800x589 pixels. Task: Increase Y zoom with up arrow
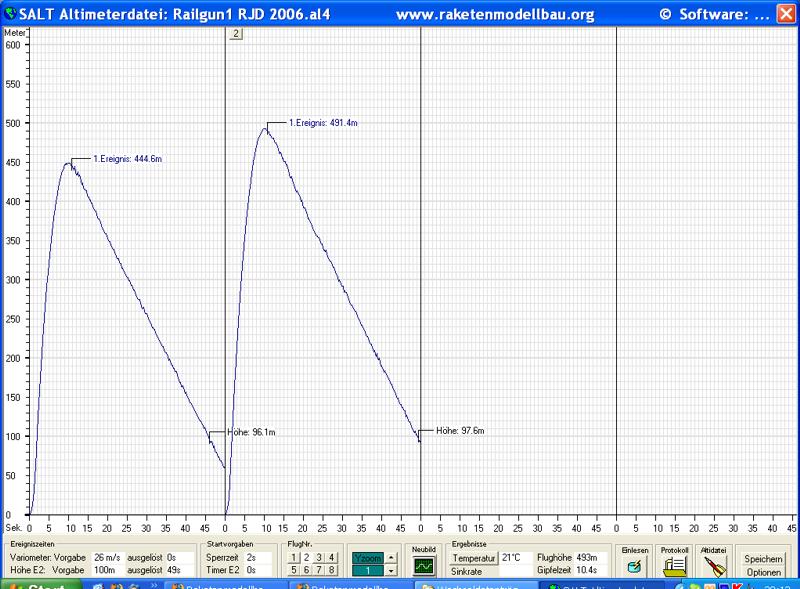[391, 558]
